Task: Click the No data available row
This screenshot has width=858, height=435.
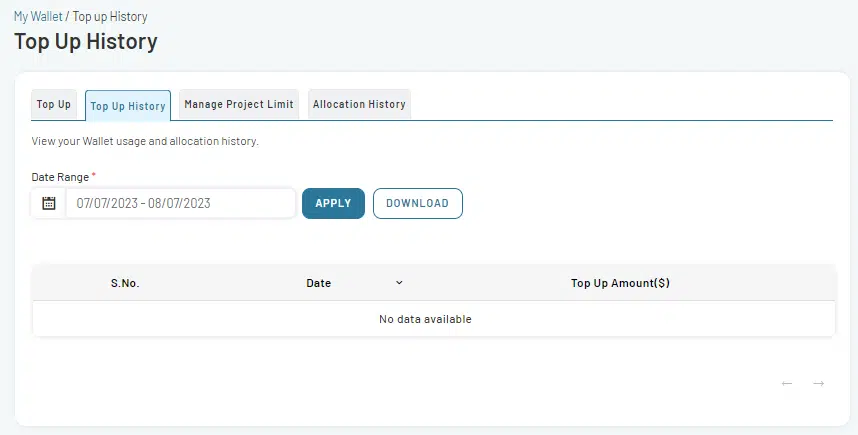Action: point(425,319)
